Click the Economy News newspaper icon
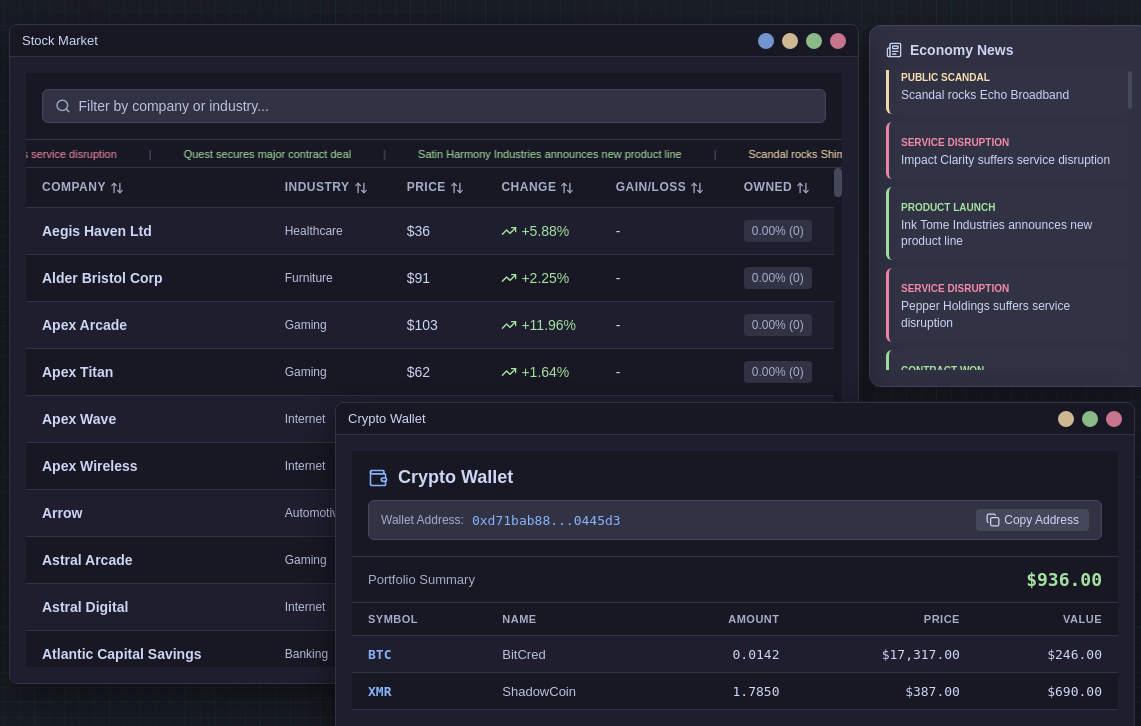 (x=894, y=50)
